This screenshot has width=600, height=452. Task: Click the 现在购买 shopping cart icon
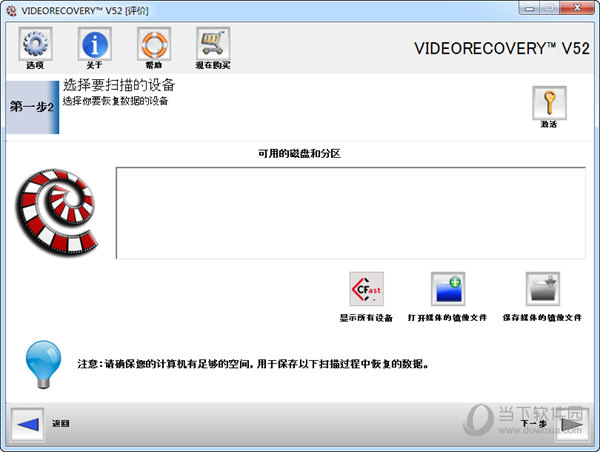pos(213,44)
